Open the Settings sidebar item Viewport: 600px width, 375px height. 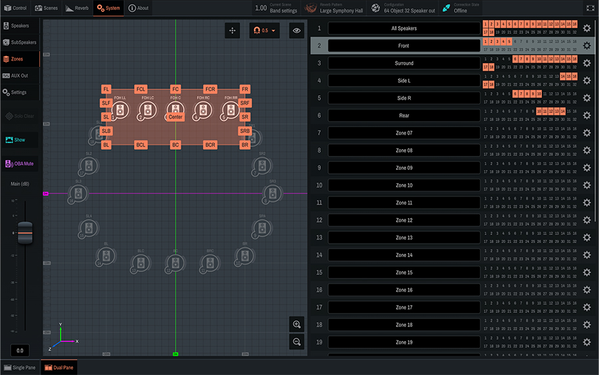point(20,92)
